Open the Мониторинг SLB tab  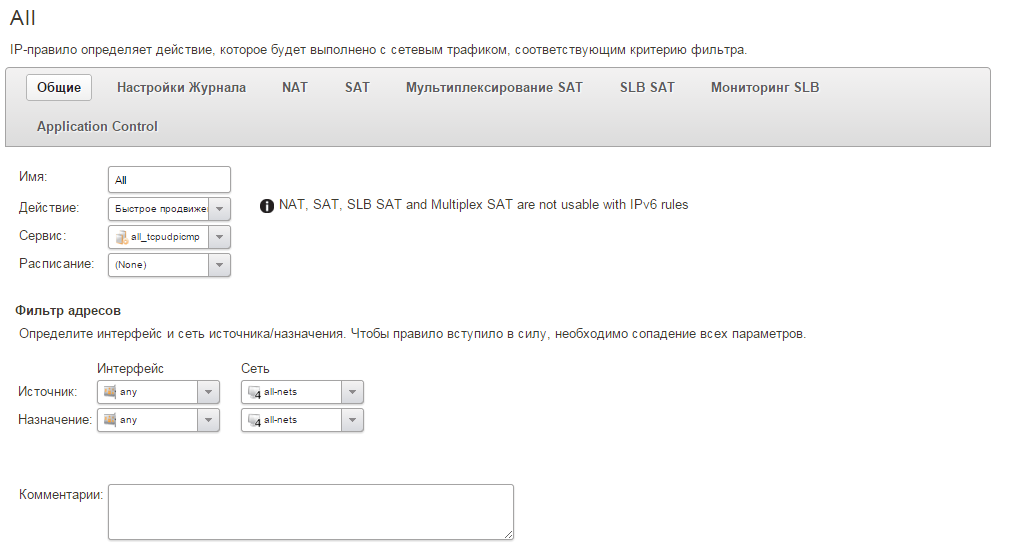[765, 88]
